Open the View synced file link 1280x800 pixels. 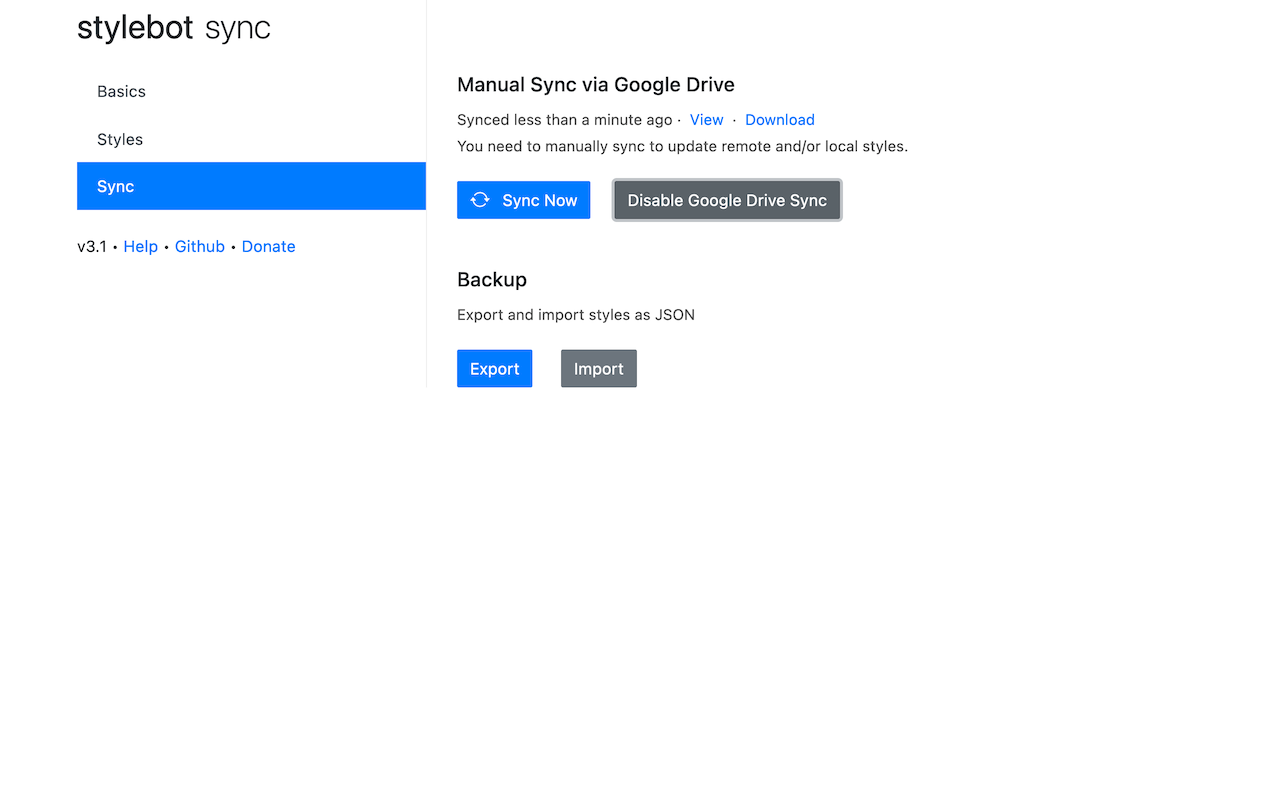706,120
